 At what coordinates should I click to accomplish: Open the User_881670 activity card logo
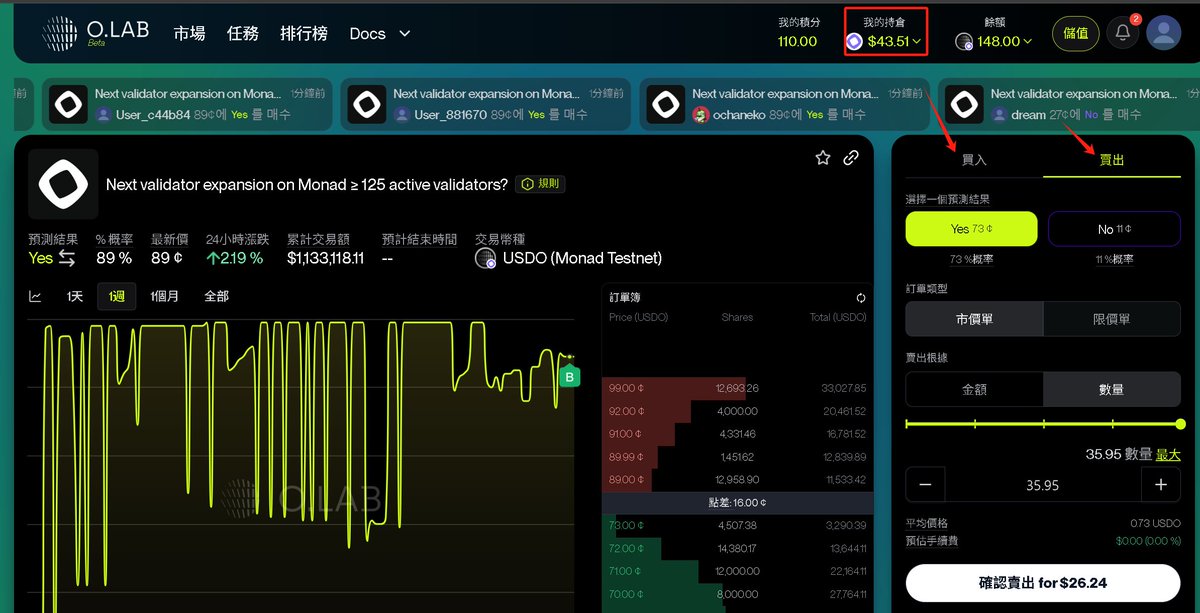pos(368,104)
